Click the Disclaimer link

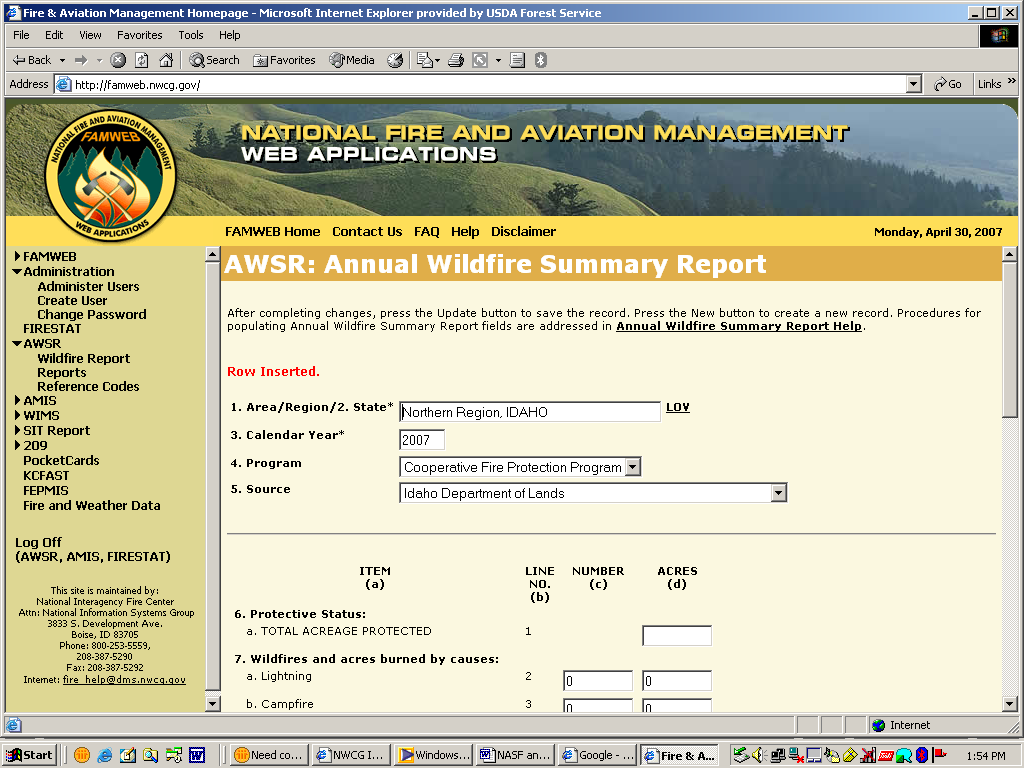tap(523, 231)
